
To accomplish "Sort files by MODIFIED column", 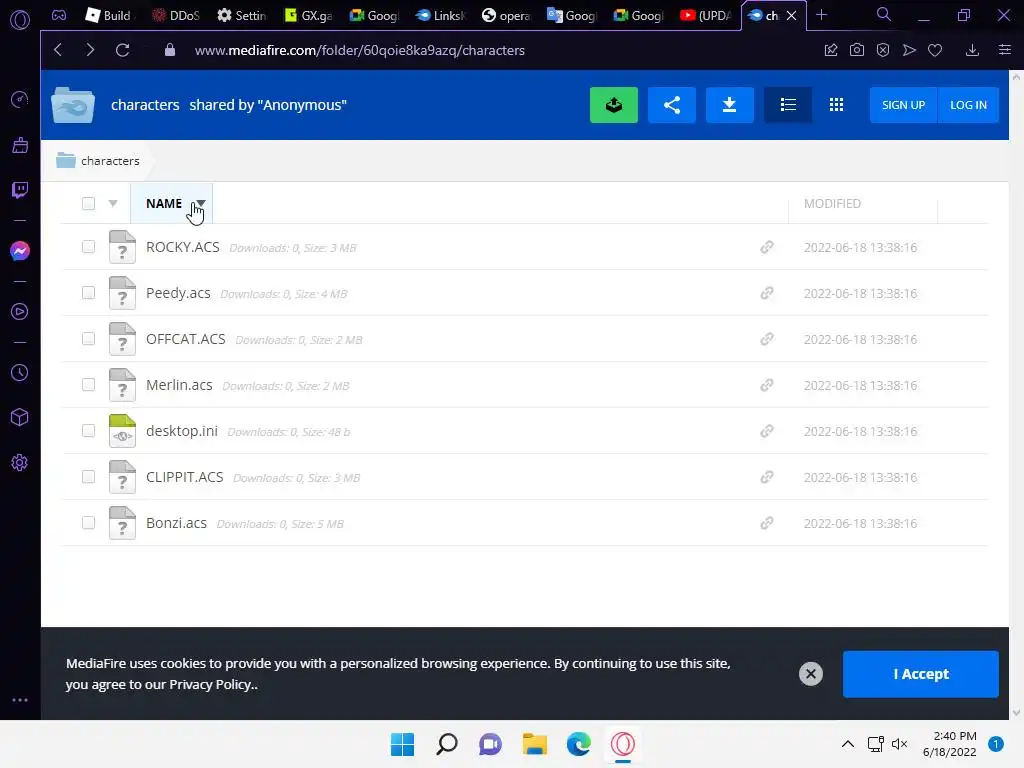I will pos(832,203).
